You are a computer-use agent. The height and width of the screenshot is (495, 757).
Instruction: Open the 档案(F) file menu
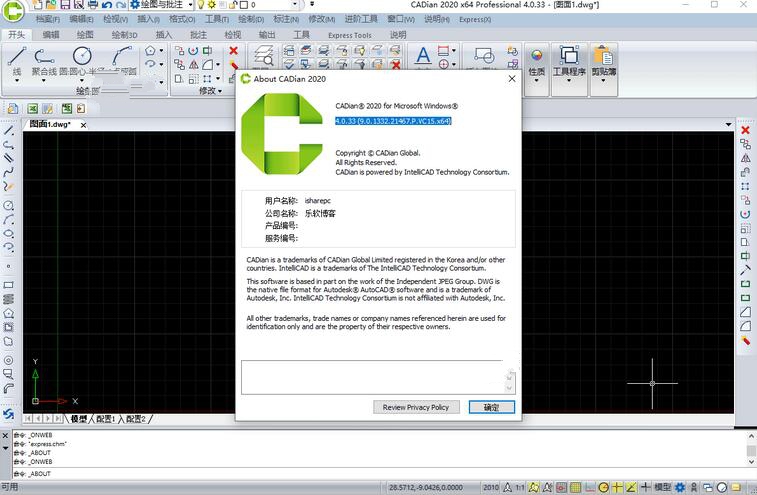(x=48, y=19)
